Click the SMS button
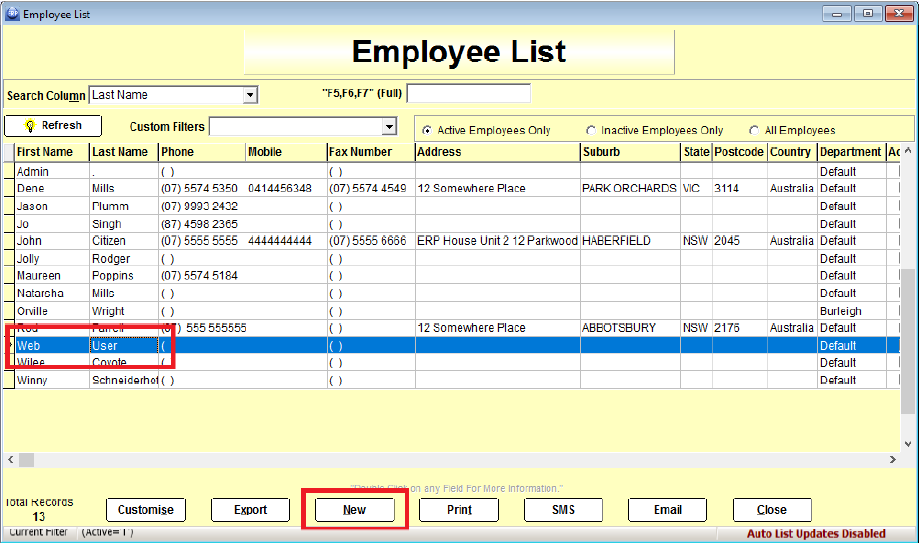The image size is (919, 544). 563,510
